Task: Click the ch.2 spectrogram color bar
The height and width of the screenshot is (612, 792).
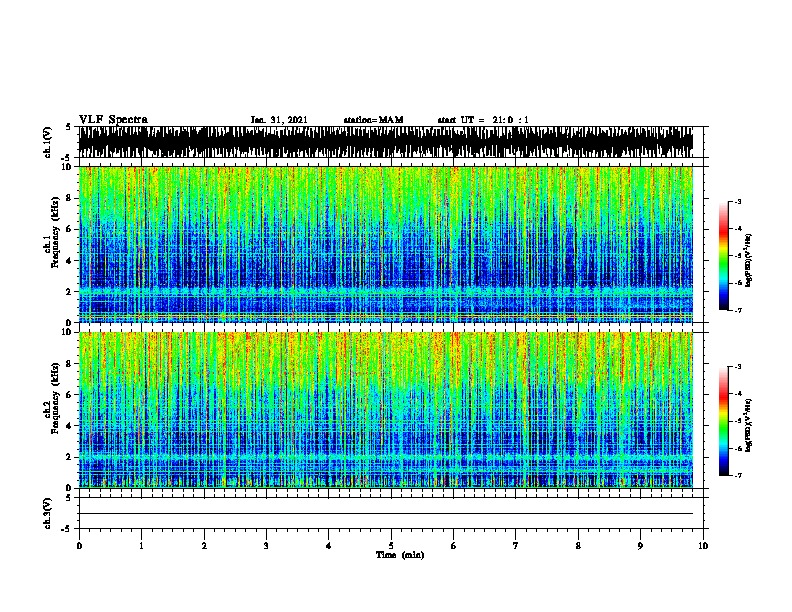Action: coord(724,421)
